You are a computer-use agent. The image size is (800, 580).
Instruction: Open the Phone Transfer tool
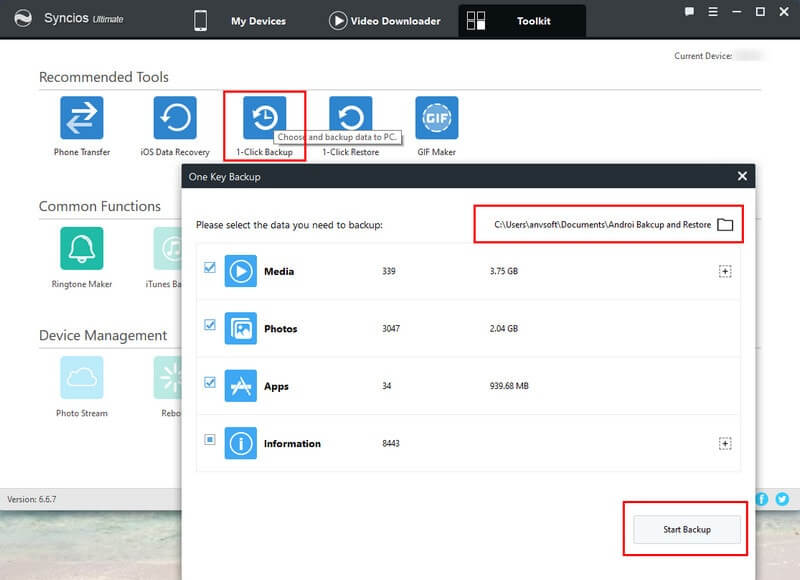point(82,118)
